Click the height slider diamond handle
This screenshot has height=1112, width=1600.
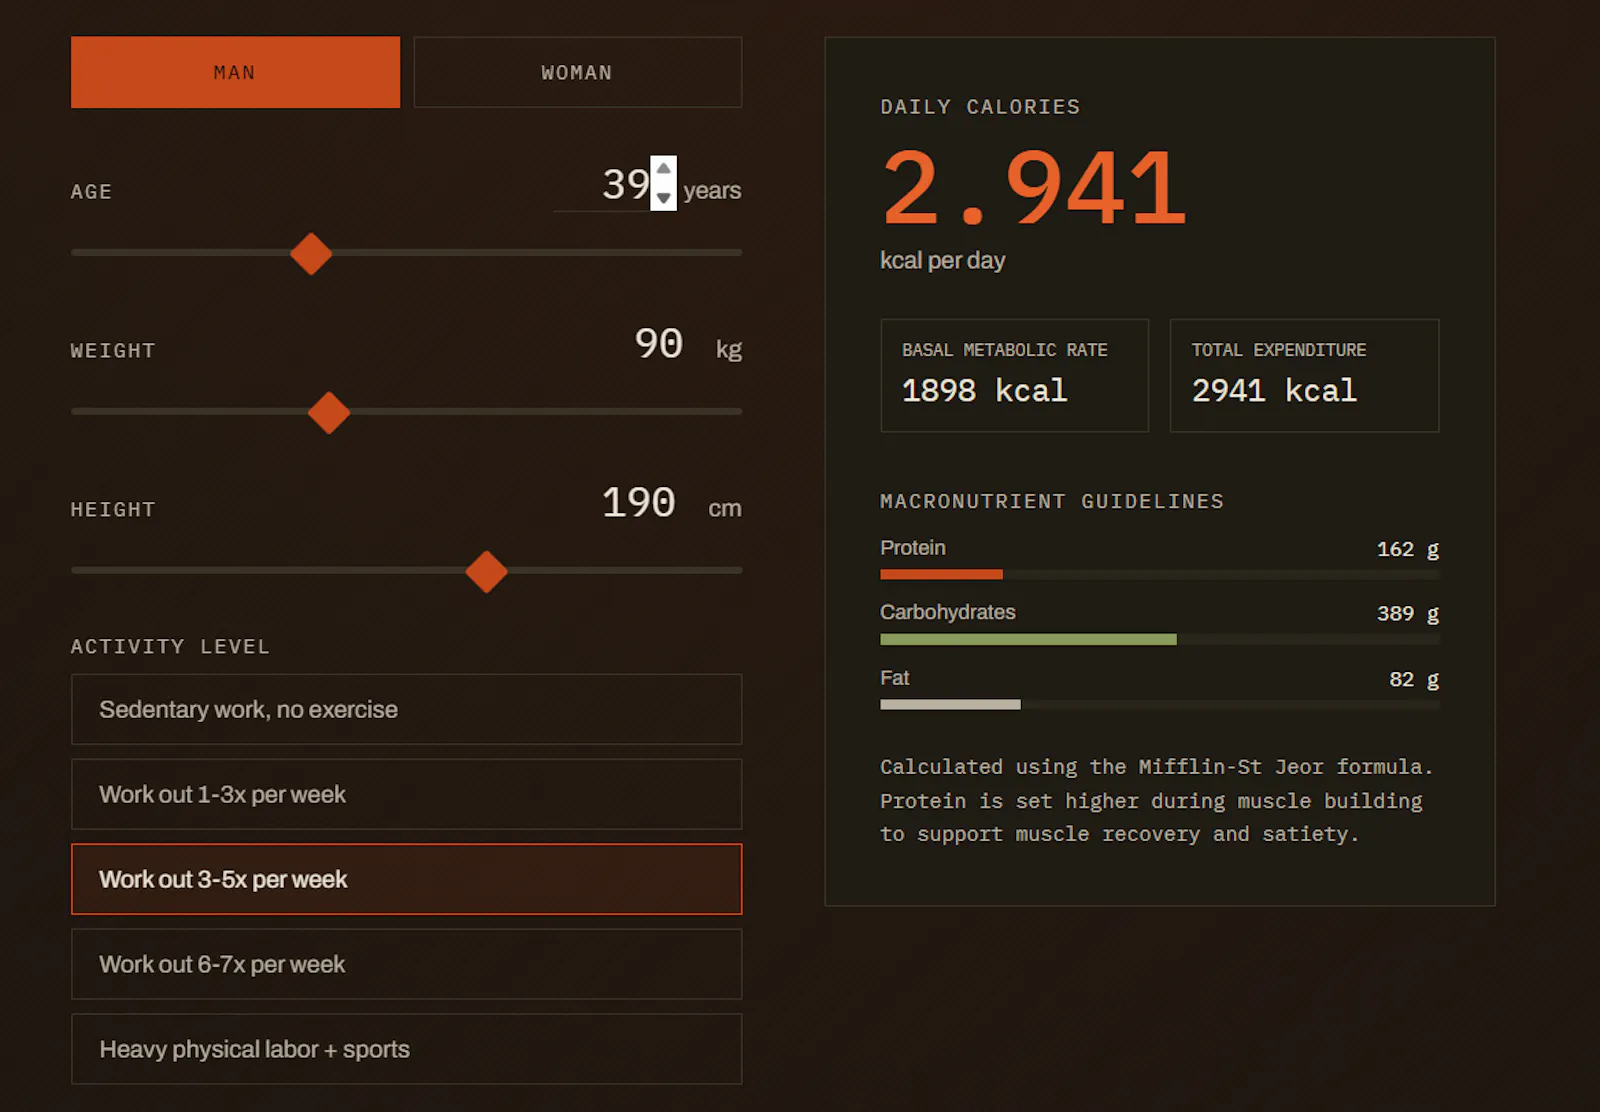487,572
